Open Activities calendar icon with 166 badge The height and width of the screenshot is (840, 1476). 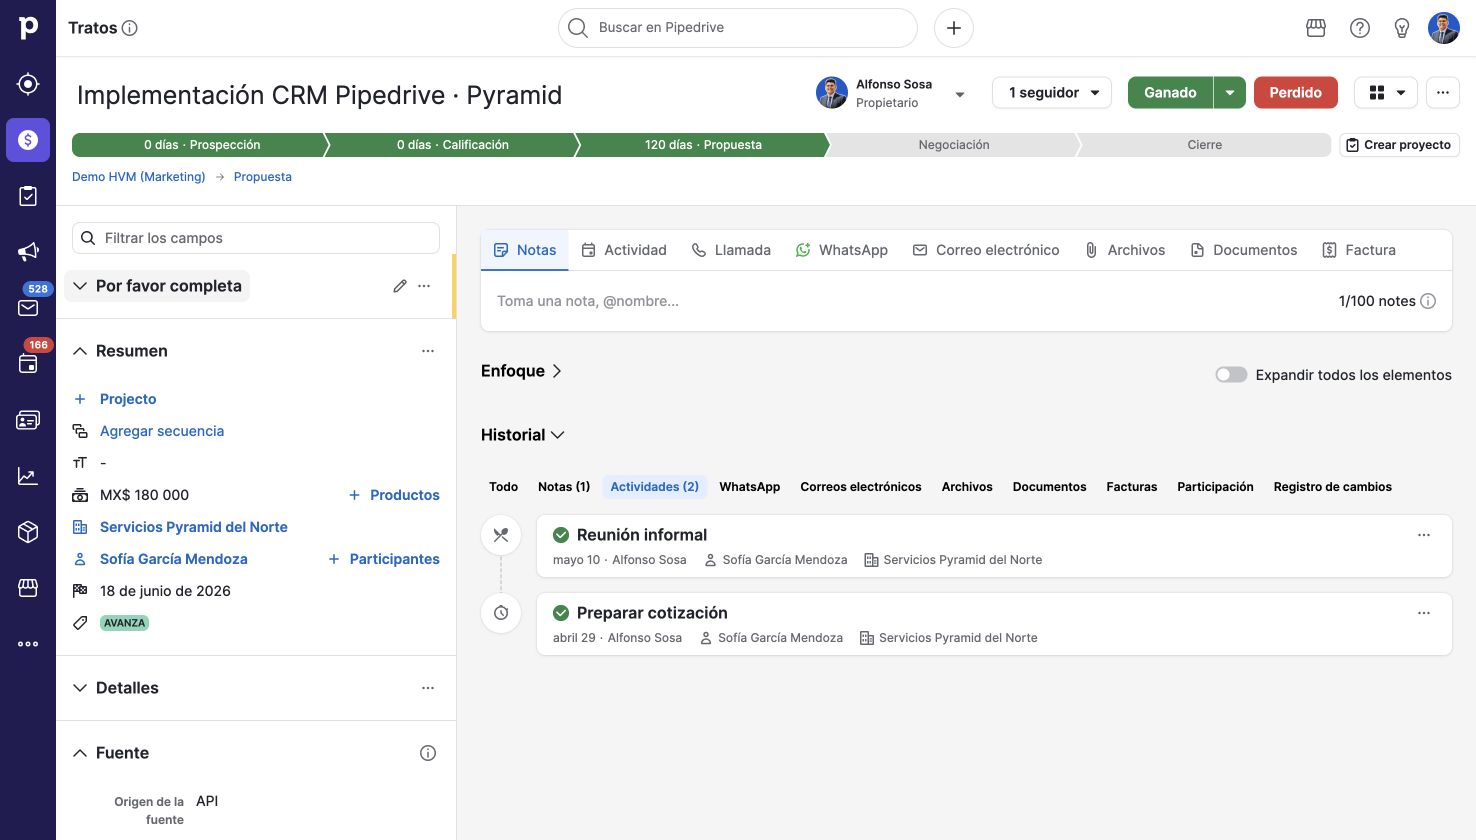[x=28, y=364]
